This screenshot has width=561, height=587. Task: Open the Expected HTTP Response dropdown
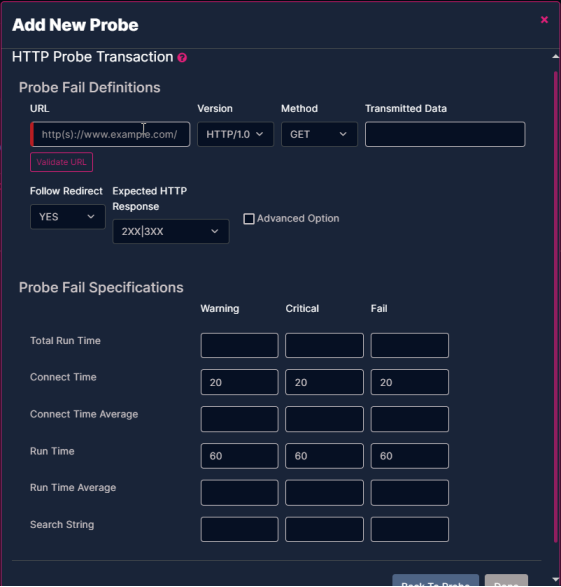[171, 231]
